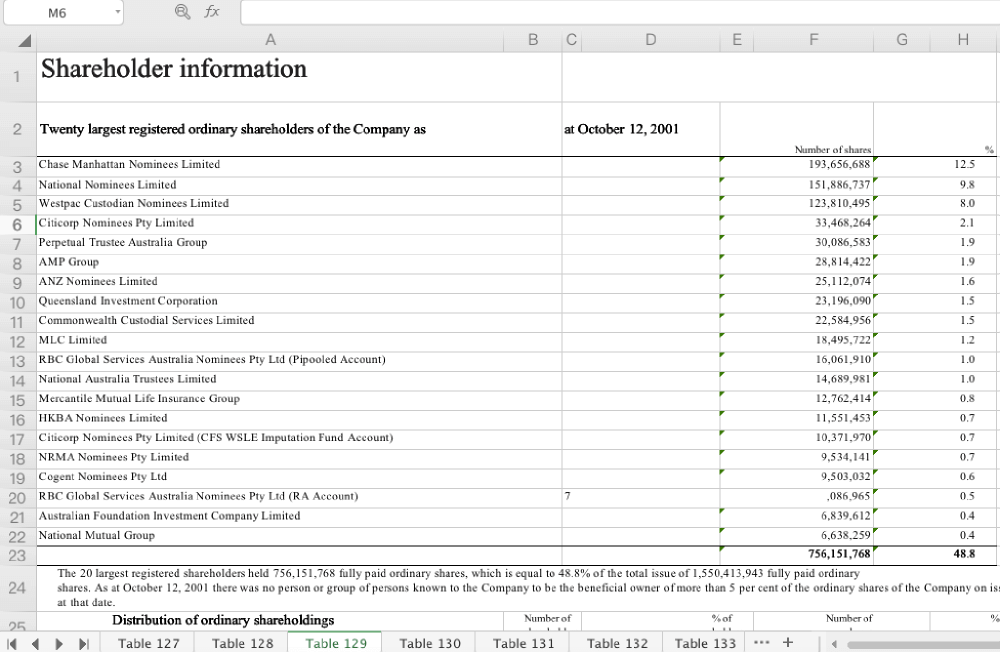This screenshot has width=1000, height=652.
Task: Select row 6 header
Action: pyautogui.click(x=18, y=223)
